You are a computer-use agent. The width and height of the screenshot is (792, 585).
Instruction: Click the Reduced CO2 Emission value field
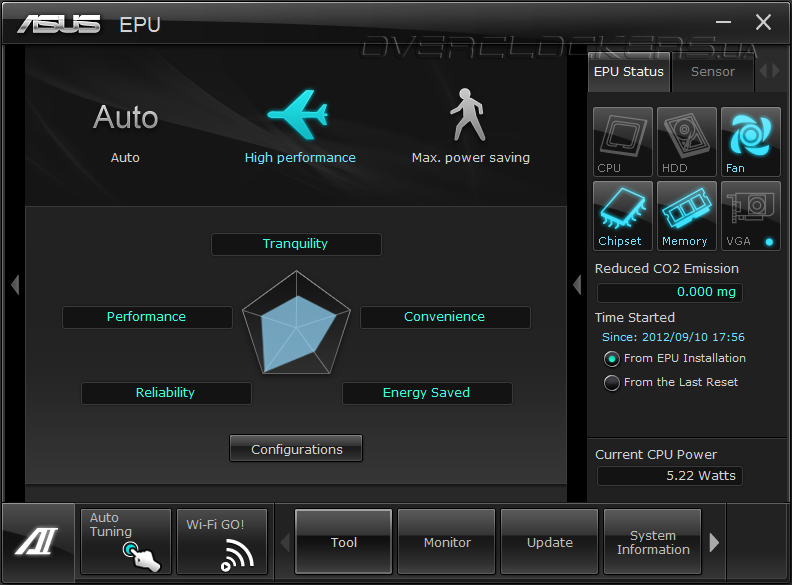[x=670, y=292]
